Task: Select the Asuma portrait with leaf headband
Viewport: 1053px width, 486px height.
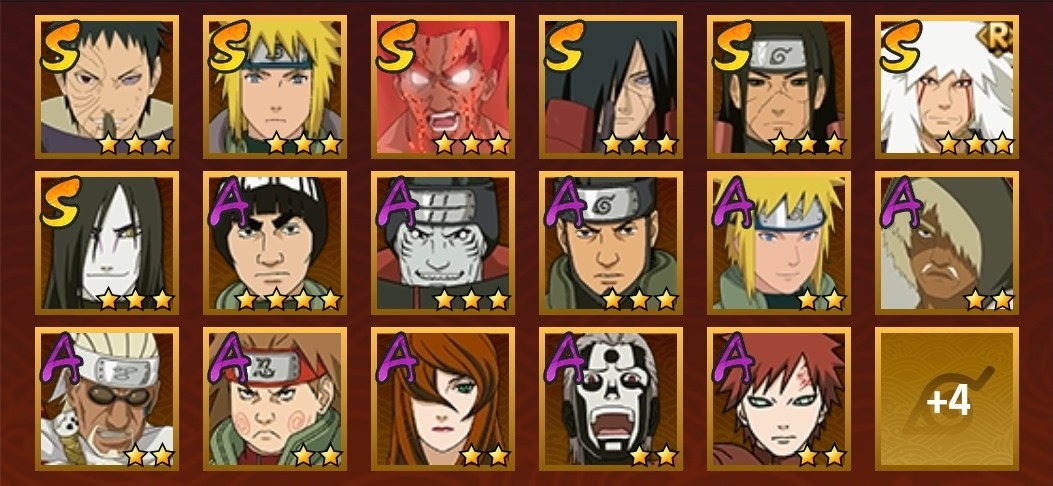Action: (610, 243)
